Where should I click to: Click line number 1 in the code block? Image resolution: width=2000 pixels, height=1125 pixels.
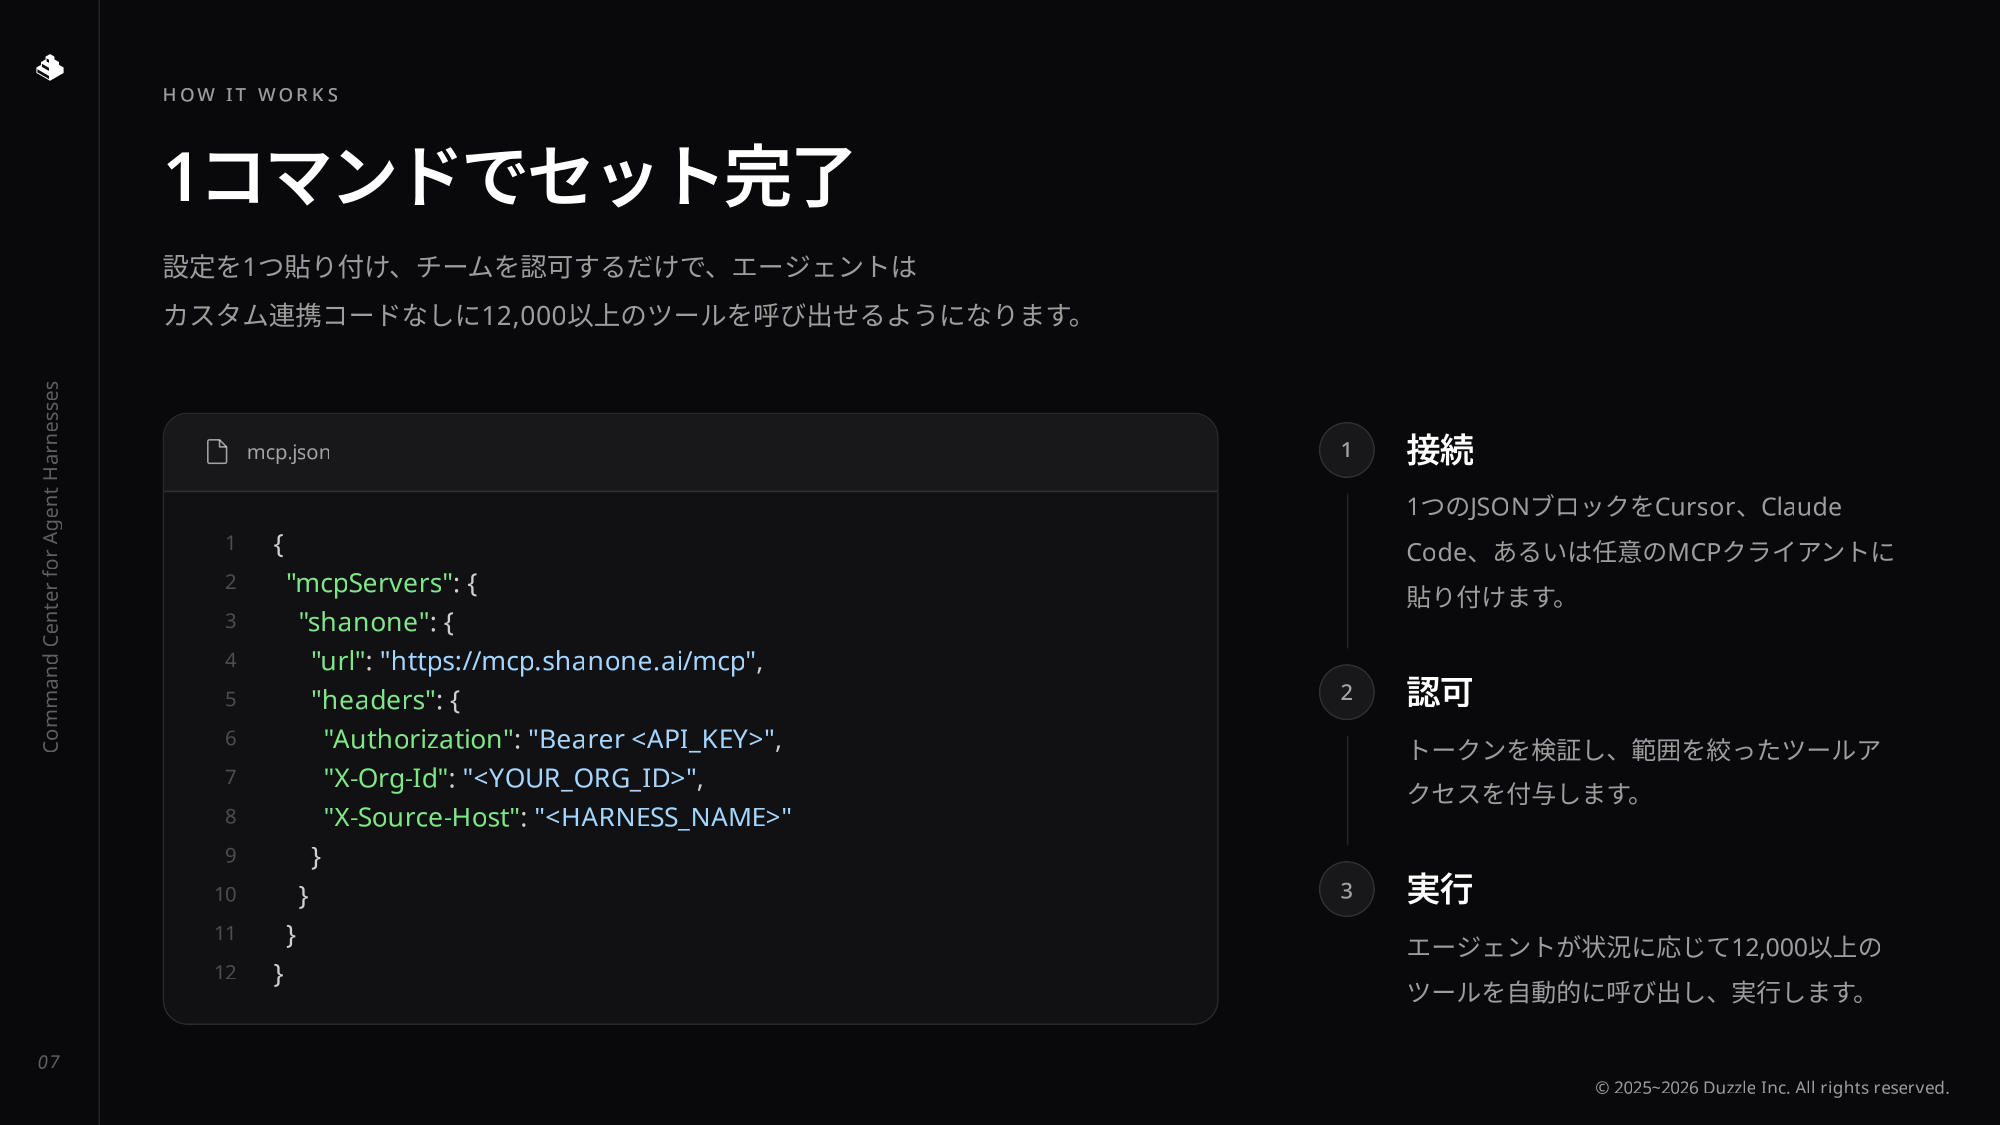(230, 543)
